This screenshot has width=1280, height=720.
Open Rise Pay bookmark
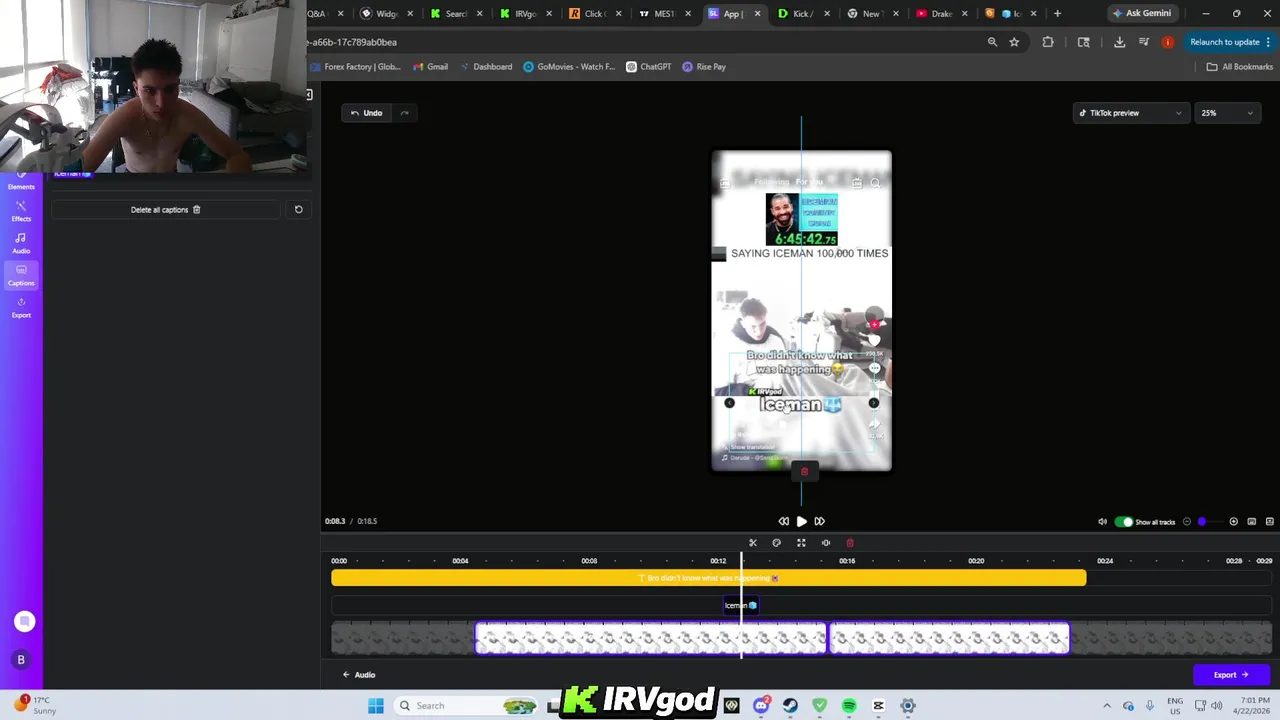(x=704, y=67)
